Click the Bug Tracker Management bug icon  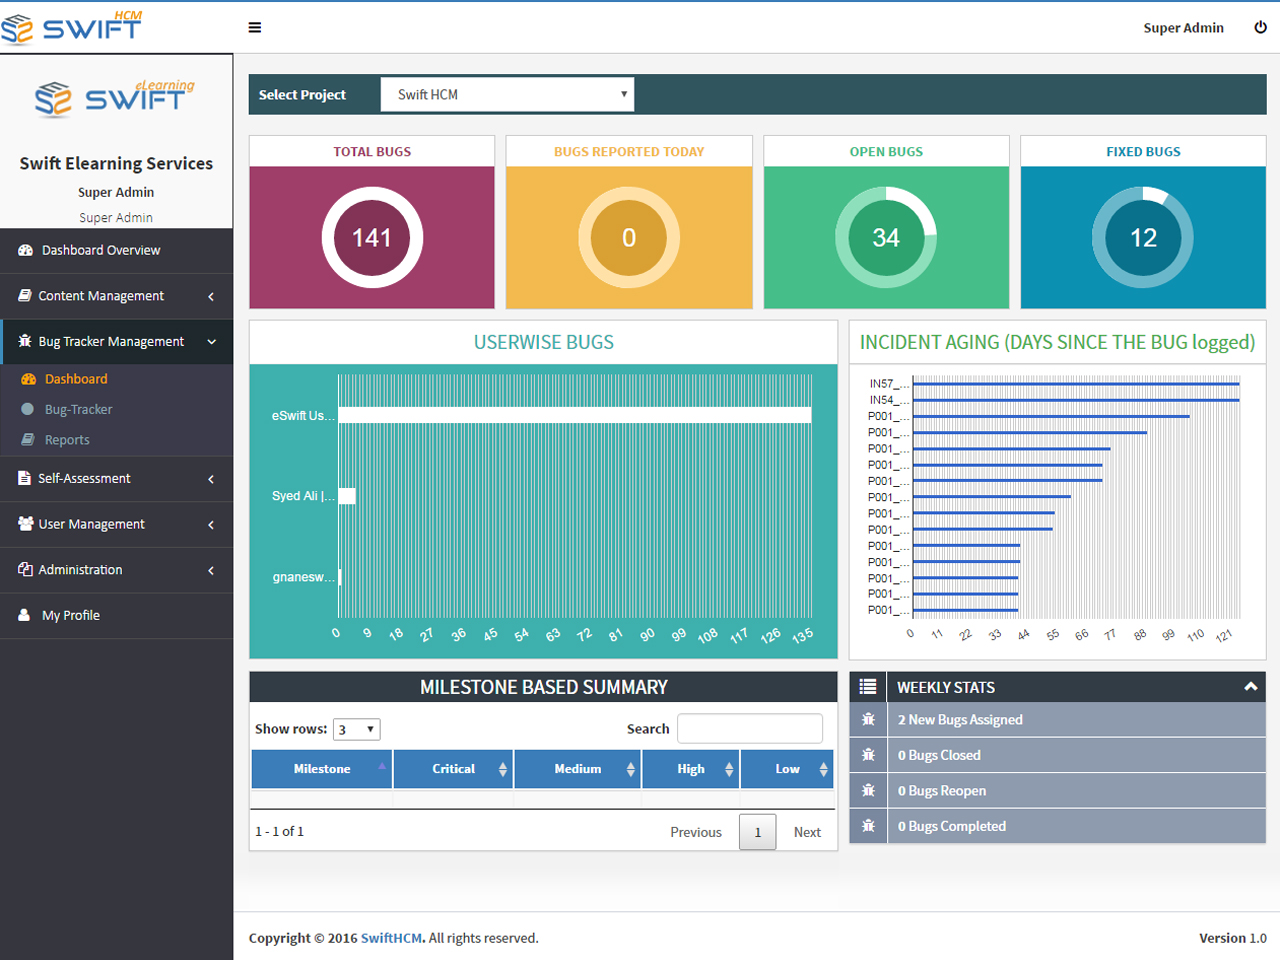pos(25,341)
